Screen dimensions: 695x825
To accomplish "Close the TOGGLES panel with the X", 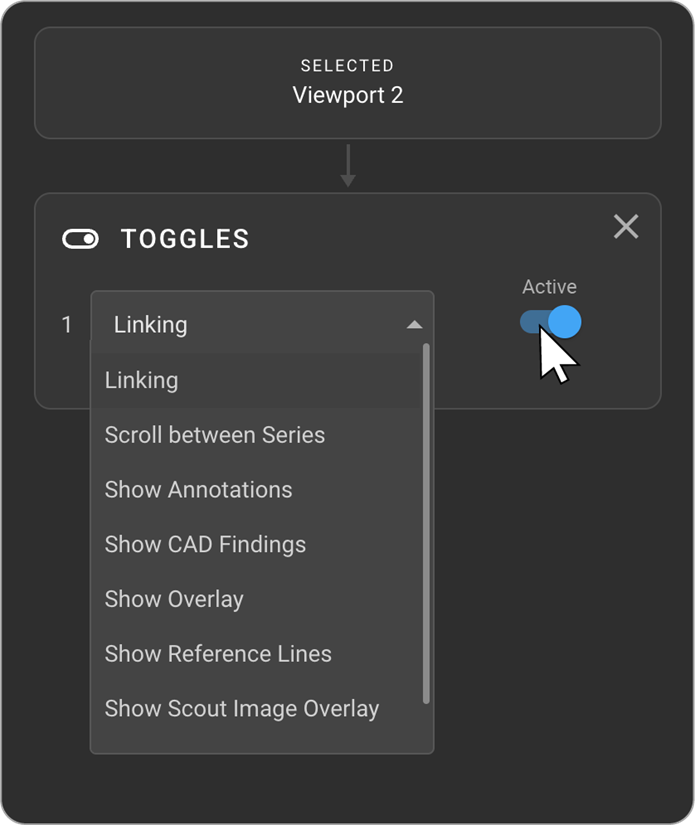I will click(626, 227).
